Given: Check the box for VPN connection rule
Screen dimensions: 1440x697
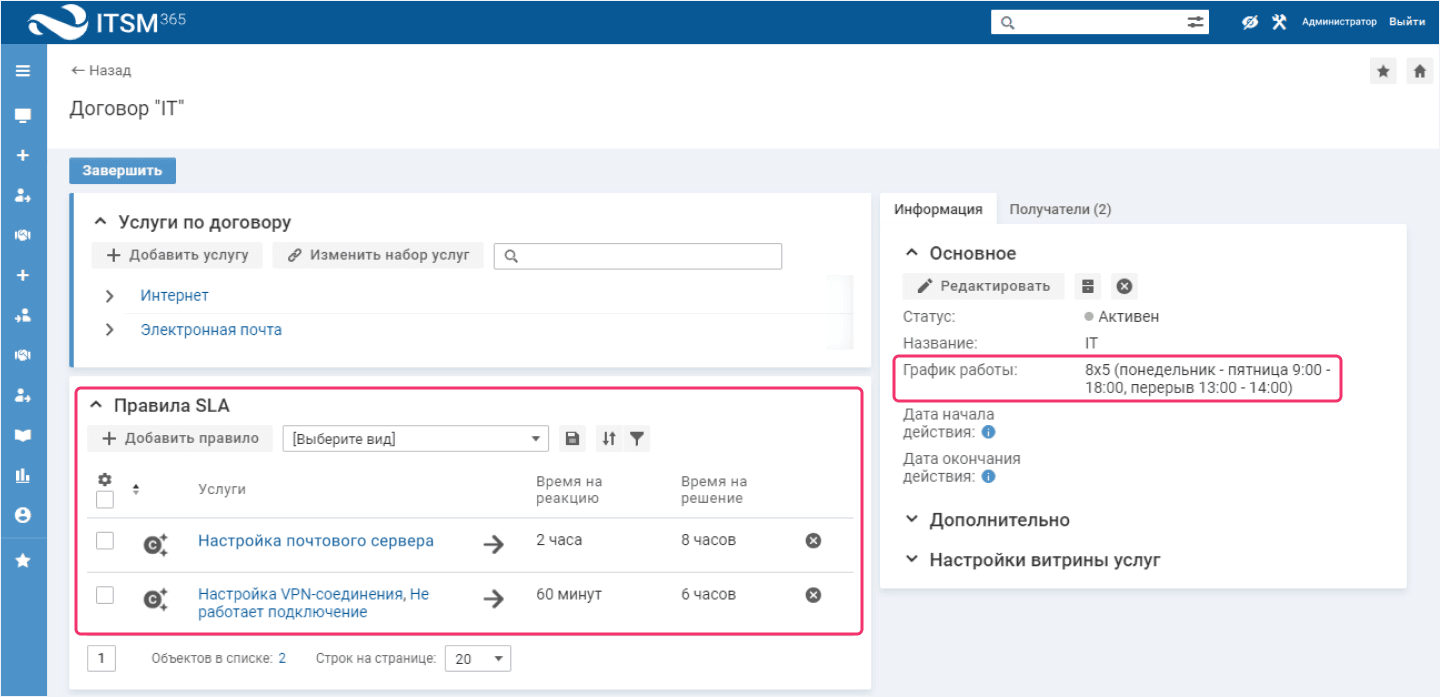Looking at the screenshot, I should click(105, 595).
